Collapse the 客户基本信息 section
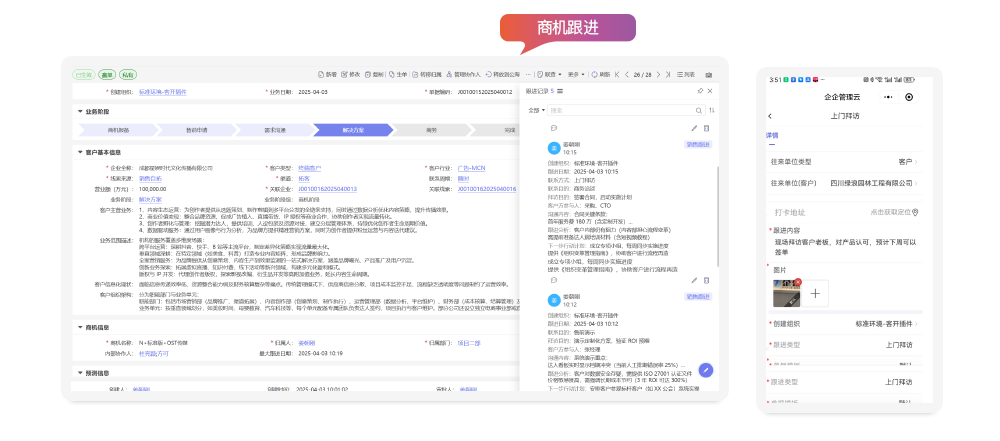This screenshot has width=1000, height=441. [x=80, y=152]
